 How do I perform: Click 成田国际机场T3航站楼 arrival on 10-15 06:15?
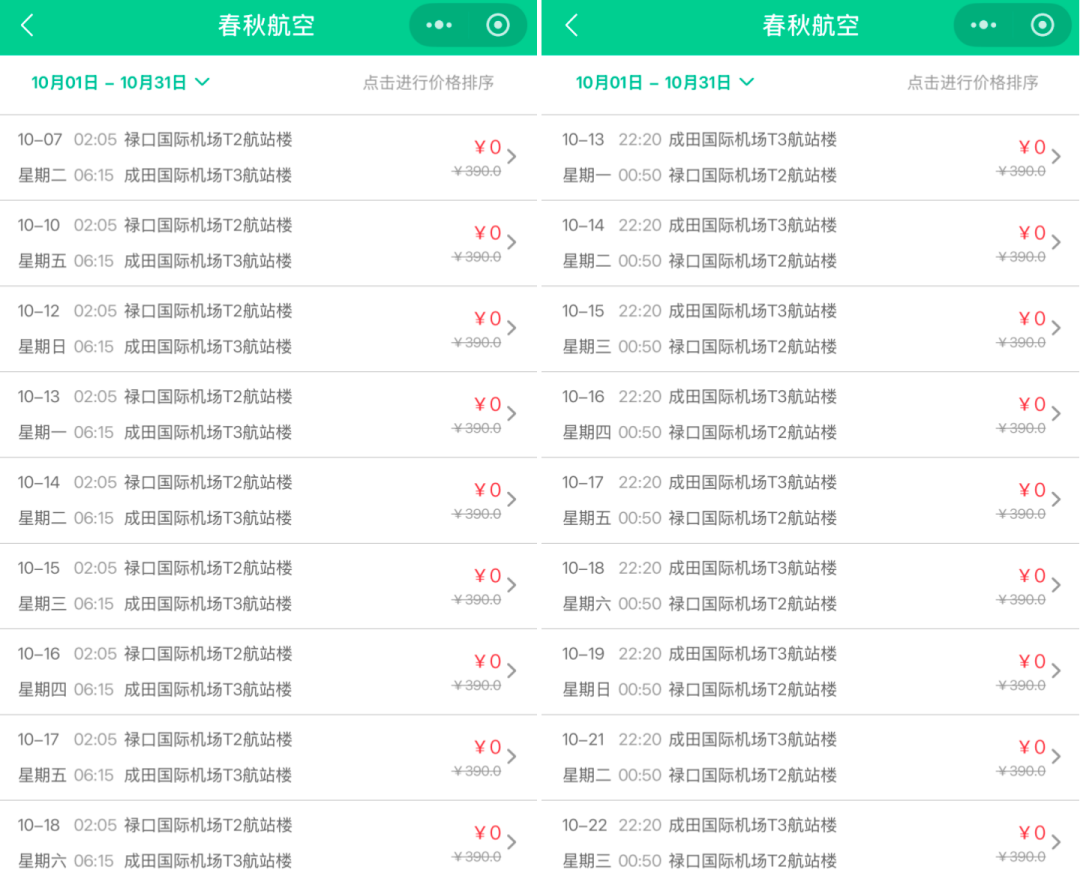[x=208, y=604]
